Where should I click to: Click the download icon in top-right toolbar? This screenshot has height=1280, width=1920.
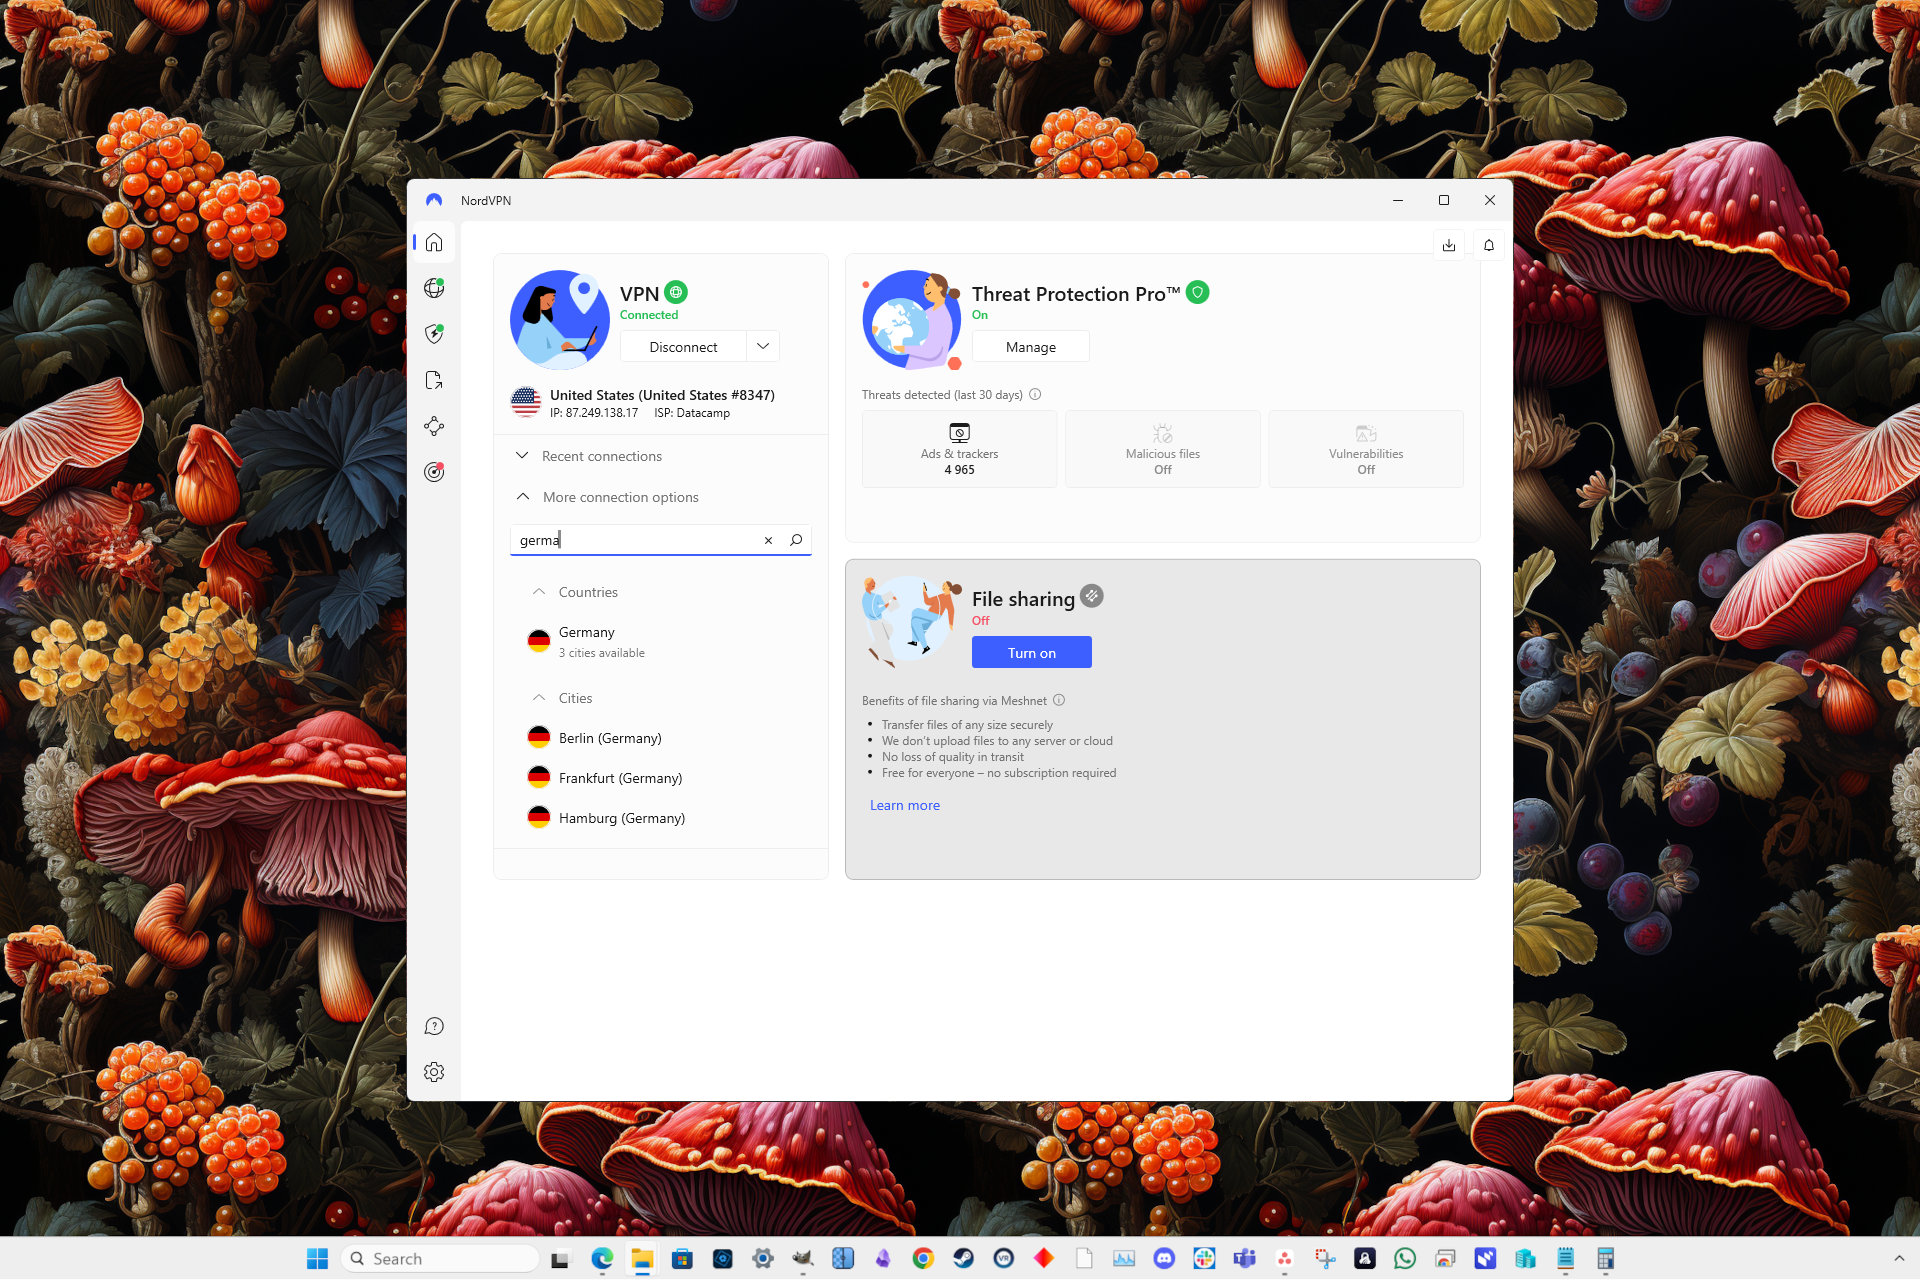(x=1449, y=244)
